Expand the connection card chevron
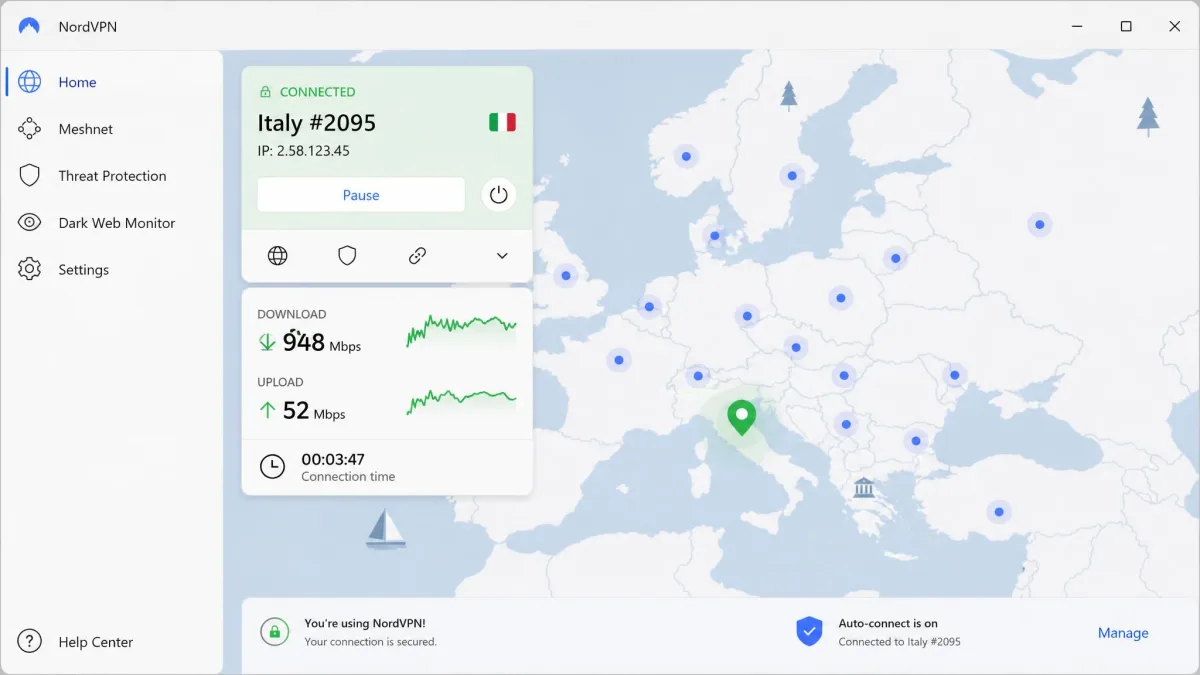This screenshot has height=675, width=1200. [x=502, y=256]
